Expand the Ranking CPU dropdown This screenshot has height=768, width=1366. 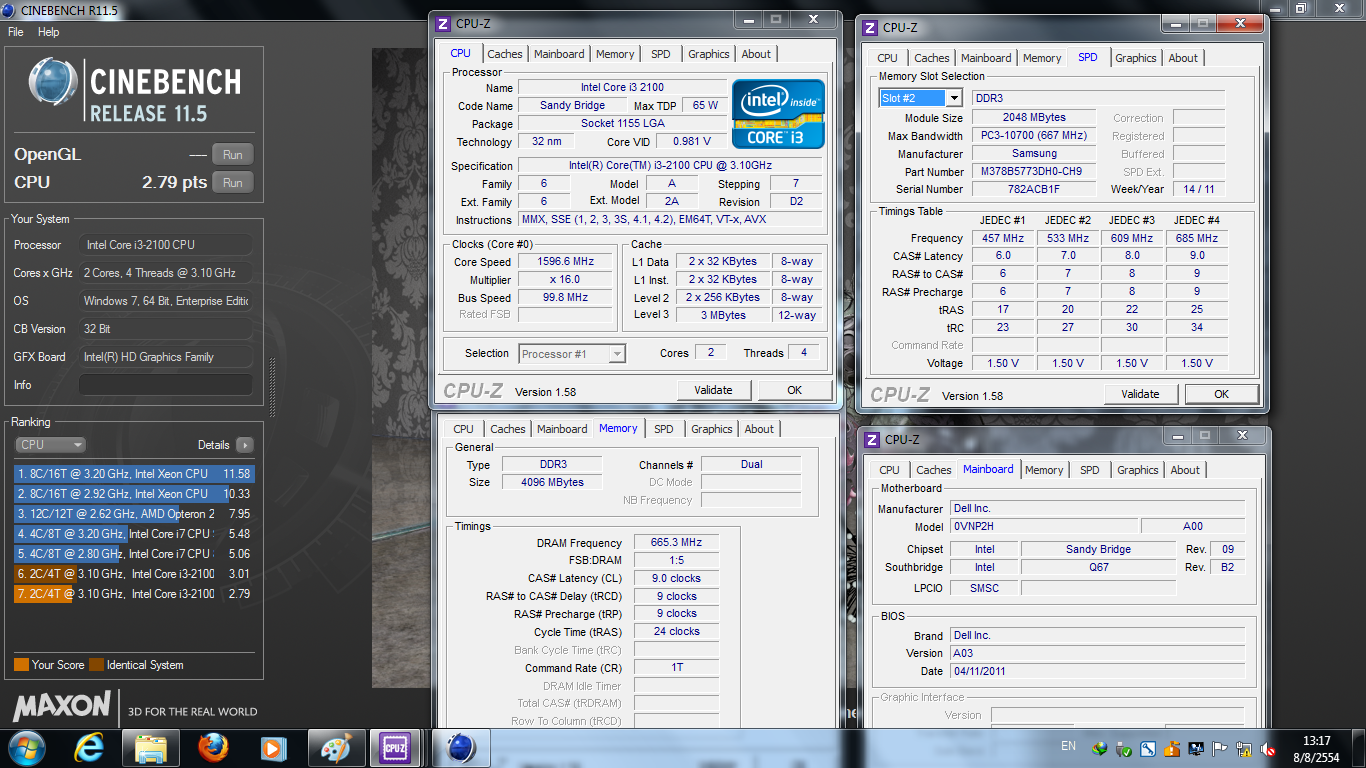50,445
